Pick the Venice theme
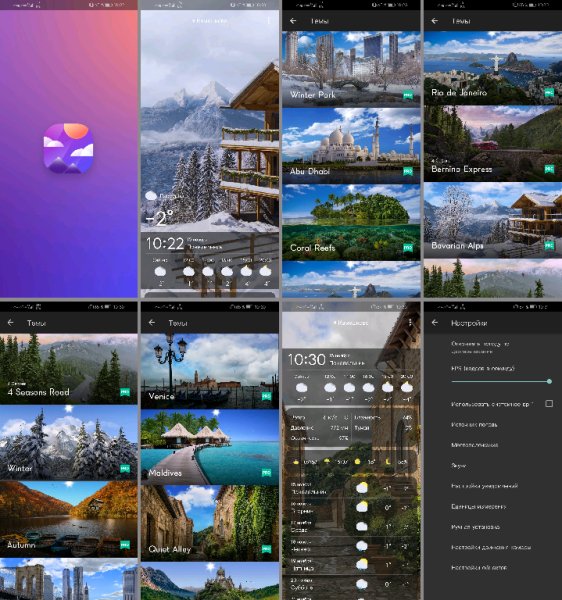Image resolution: width=562 pixels, height=600 pixels. pos(210,371)
